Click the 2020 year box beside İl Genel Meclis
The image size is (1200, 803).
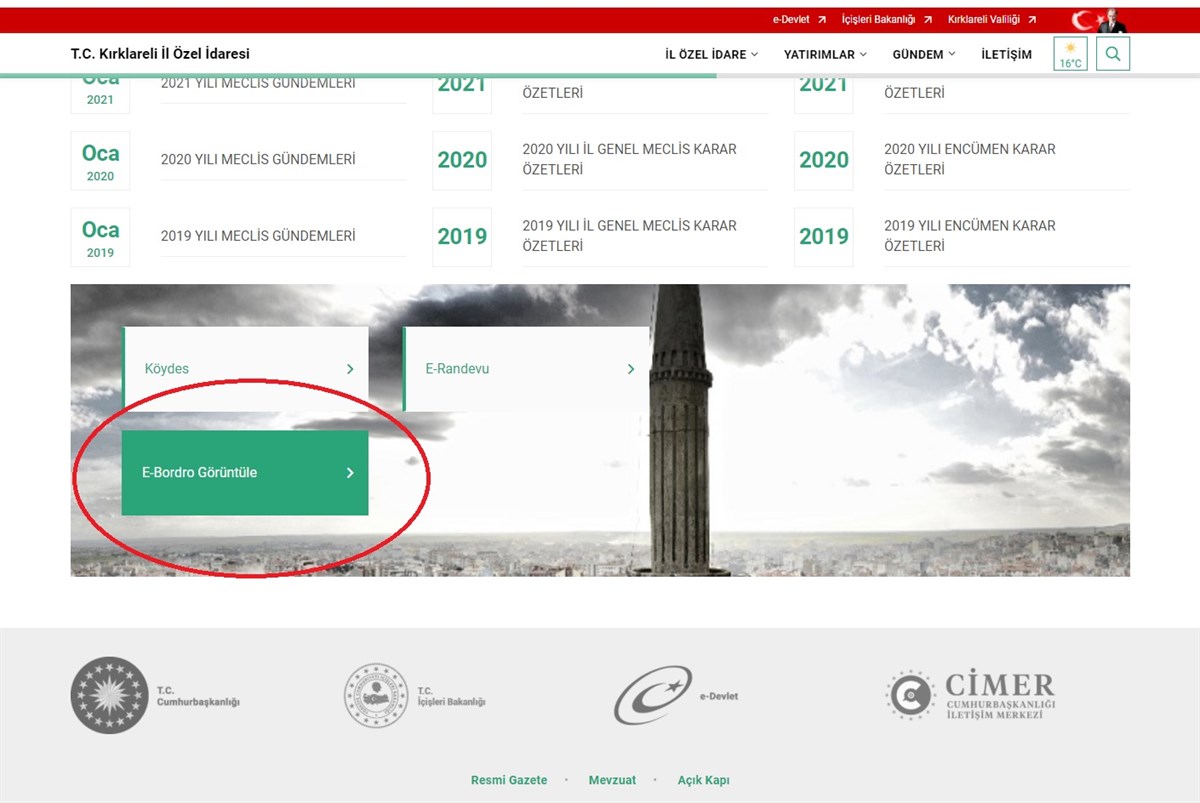tap(462, 160)
